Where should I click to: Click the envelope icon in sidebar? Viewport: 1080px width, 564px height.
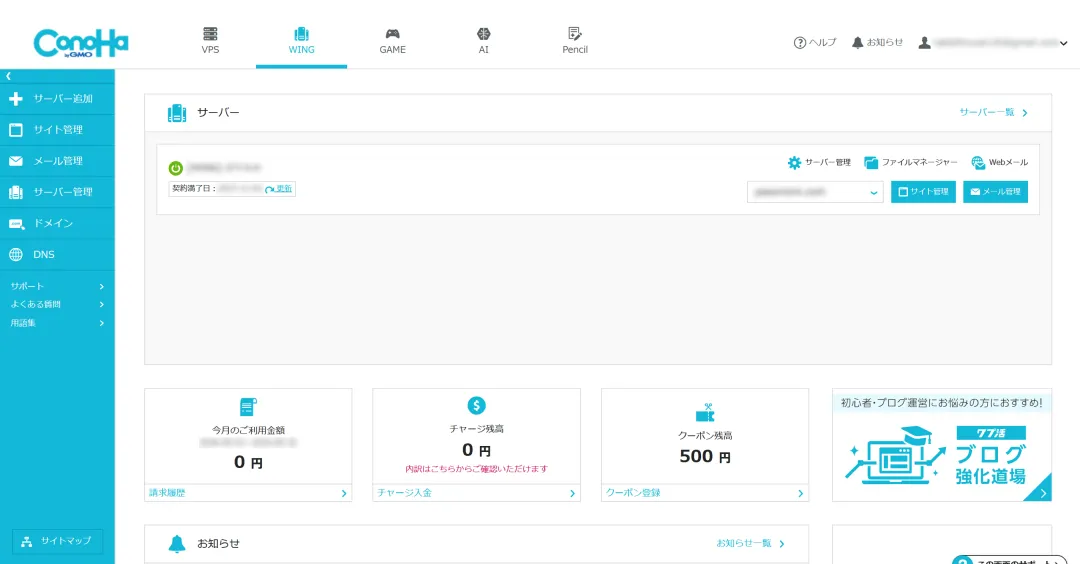16,161
